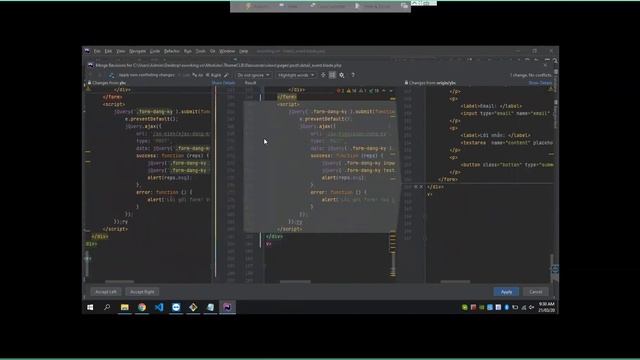
Task: Open the Navigate menu
Action: (138, 51)
